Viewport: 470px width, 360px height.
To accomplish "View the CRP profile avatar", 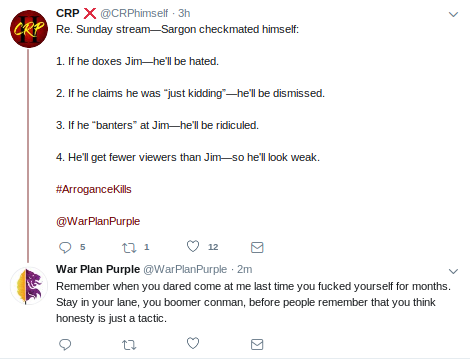I will pos(29,29).
